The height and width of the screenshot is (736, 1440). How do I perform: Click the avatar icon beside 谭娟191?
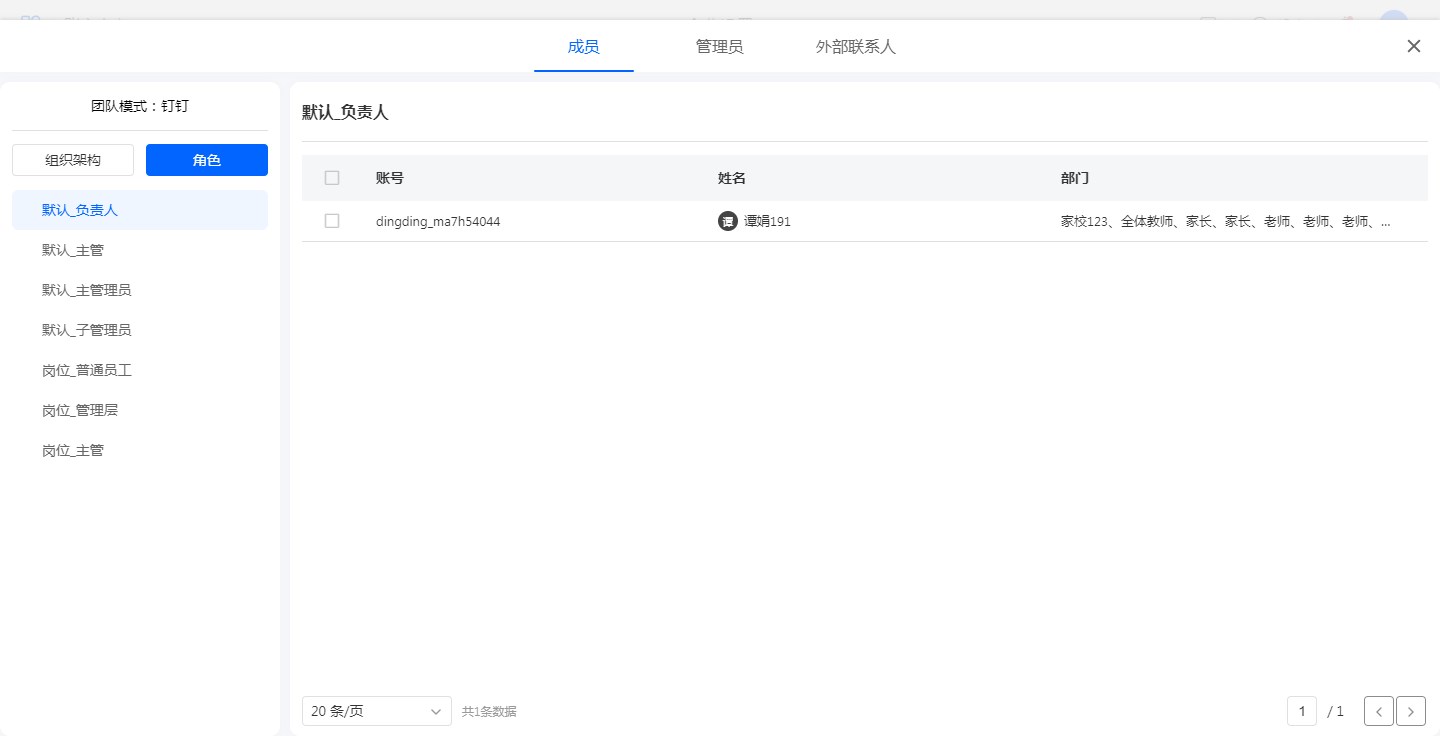click(x=727, y=221)
